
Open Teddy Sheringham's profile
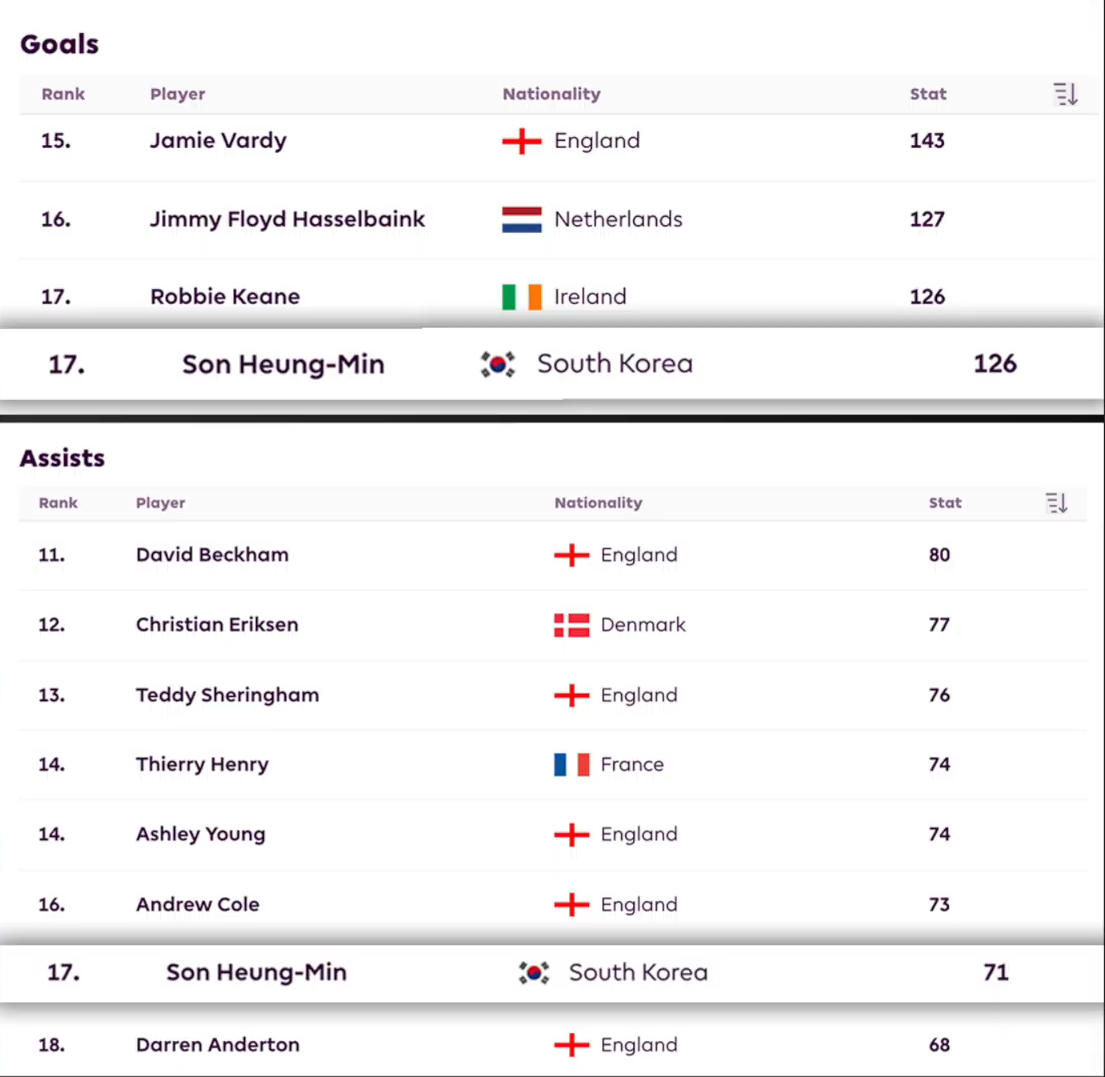click(227, 695)
